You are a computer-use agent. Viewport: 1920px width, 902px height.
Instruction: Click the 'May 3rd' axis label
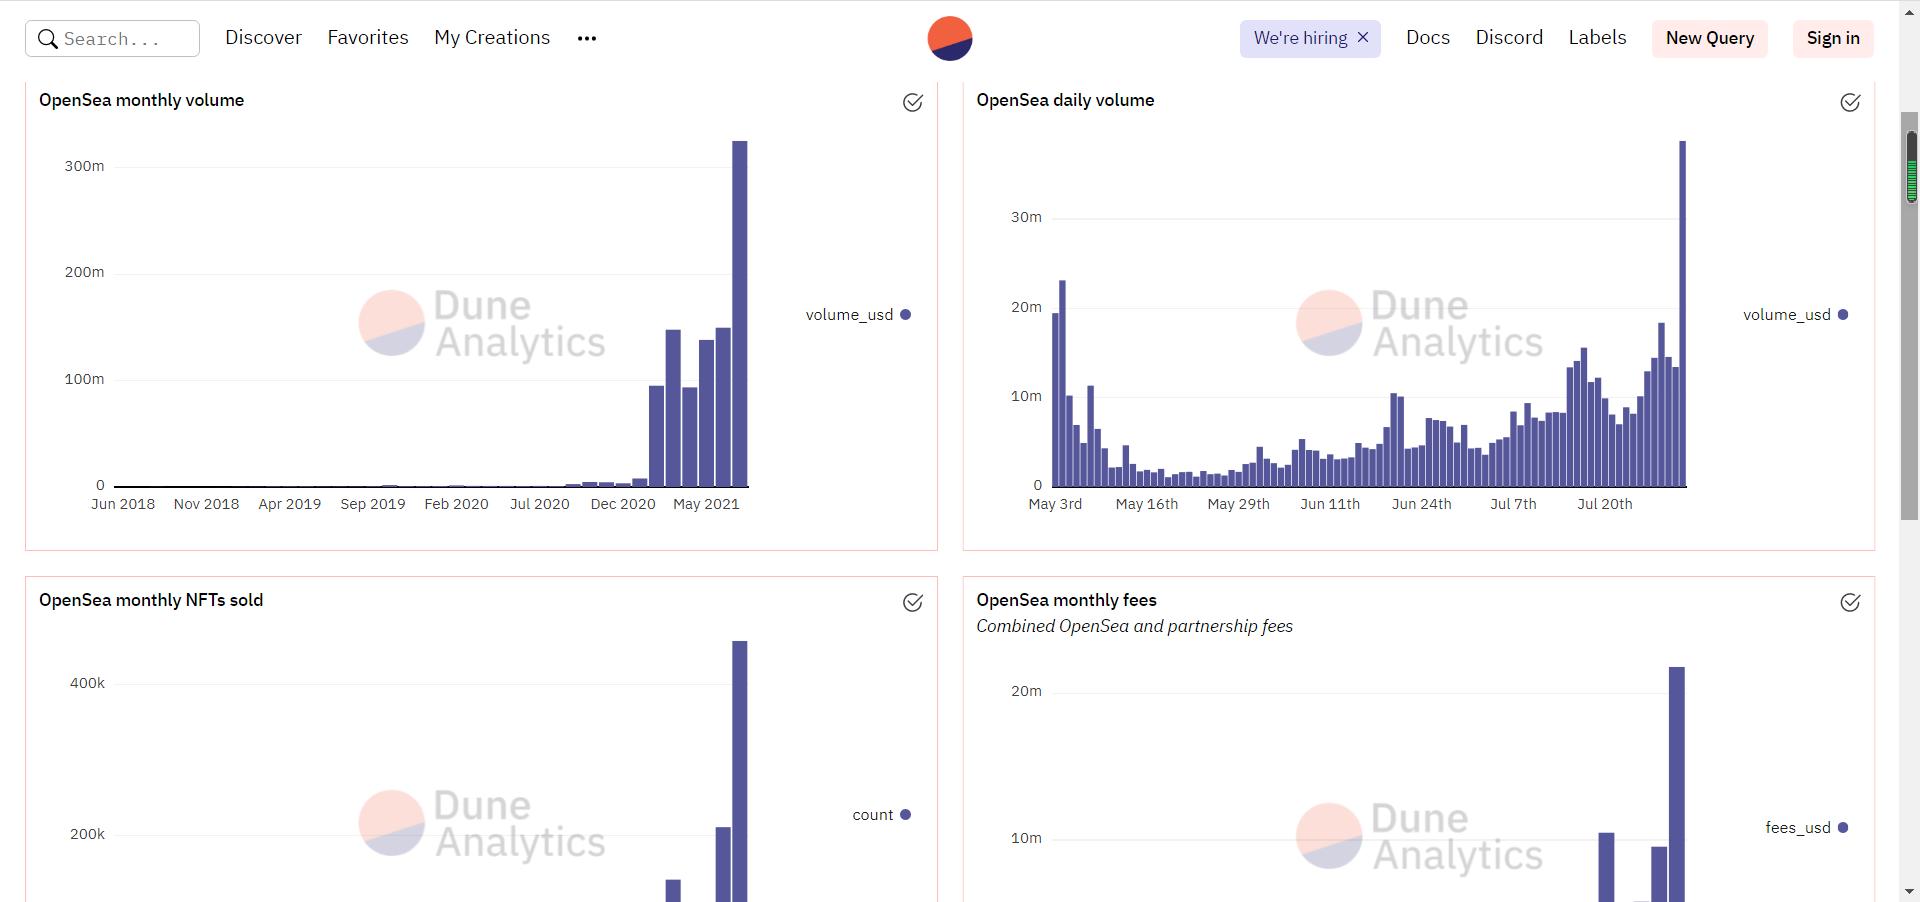(1055, 504)
